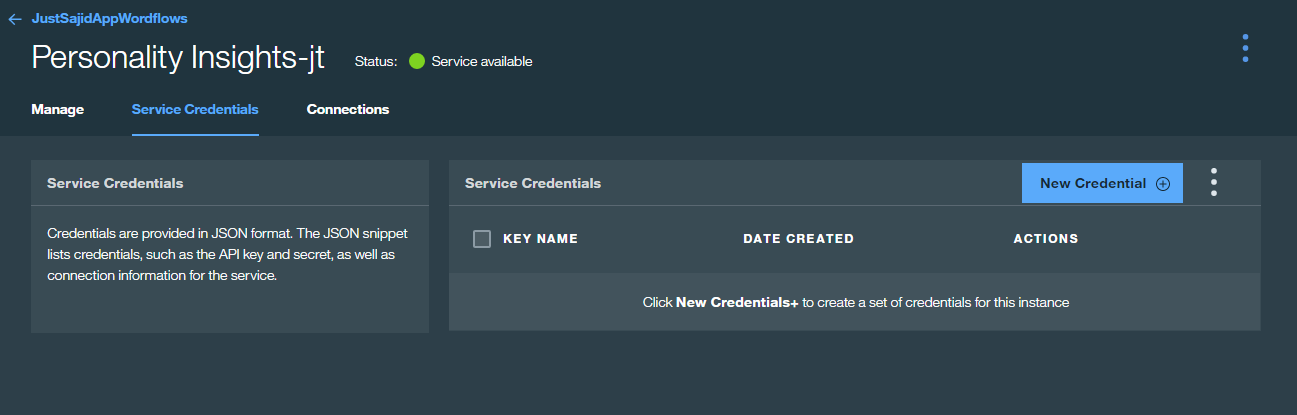This screenshot has height=415, width=1297.
Task: Click the plus icon in New Credential
Action: click(x=1162, y=184)
